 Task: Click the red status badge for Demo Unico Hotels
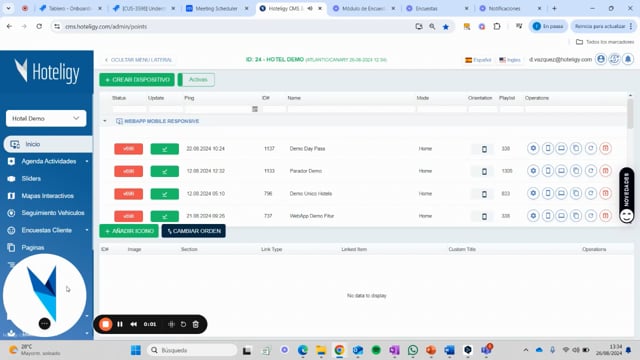129,194
